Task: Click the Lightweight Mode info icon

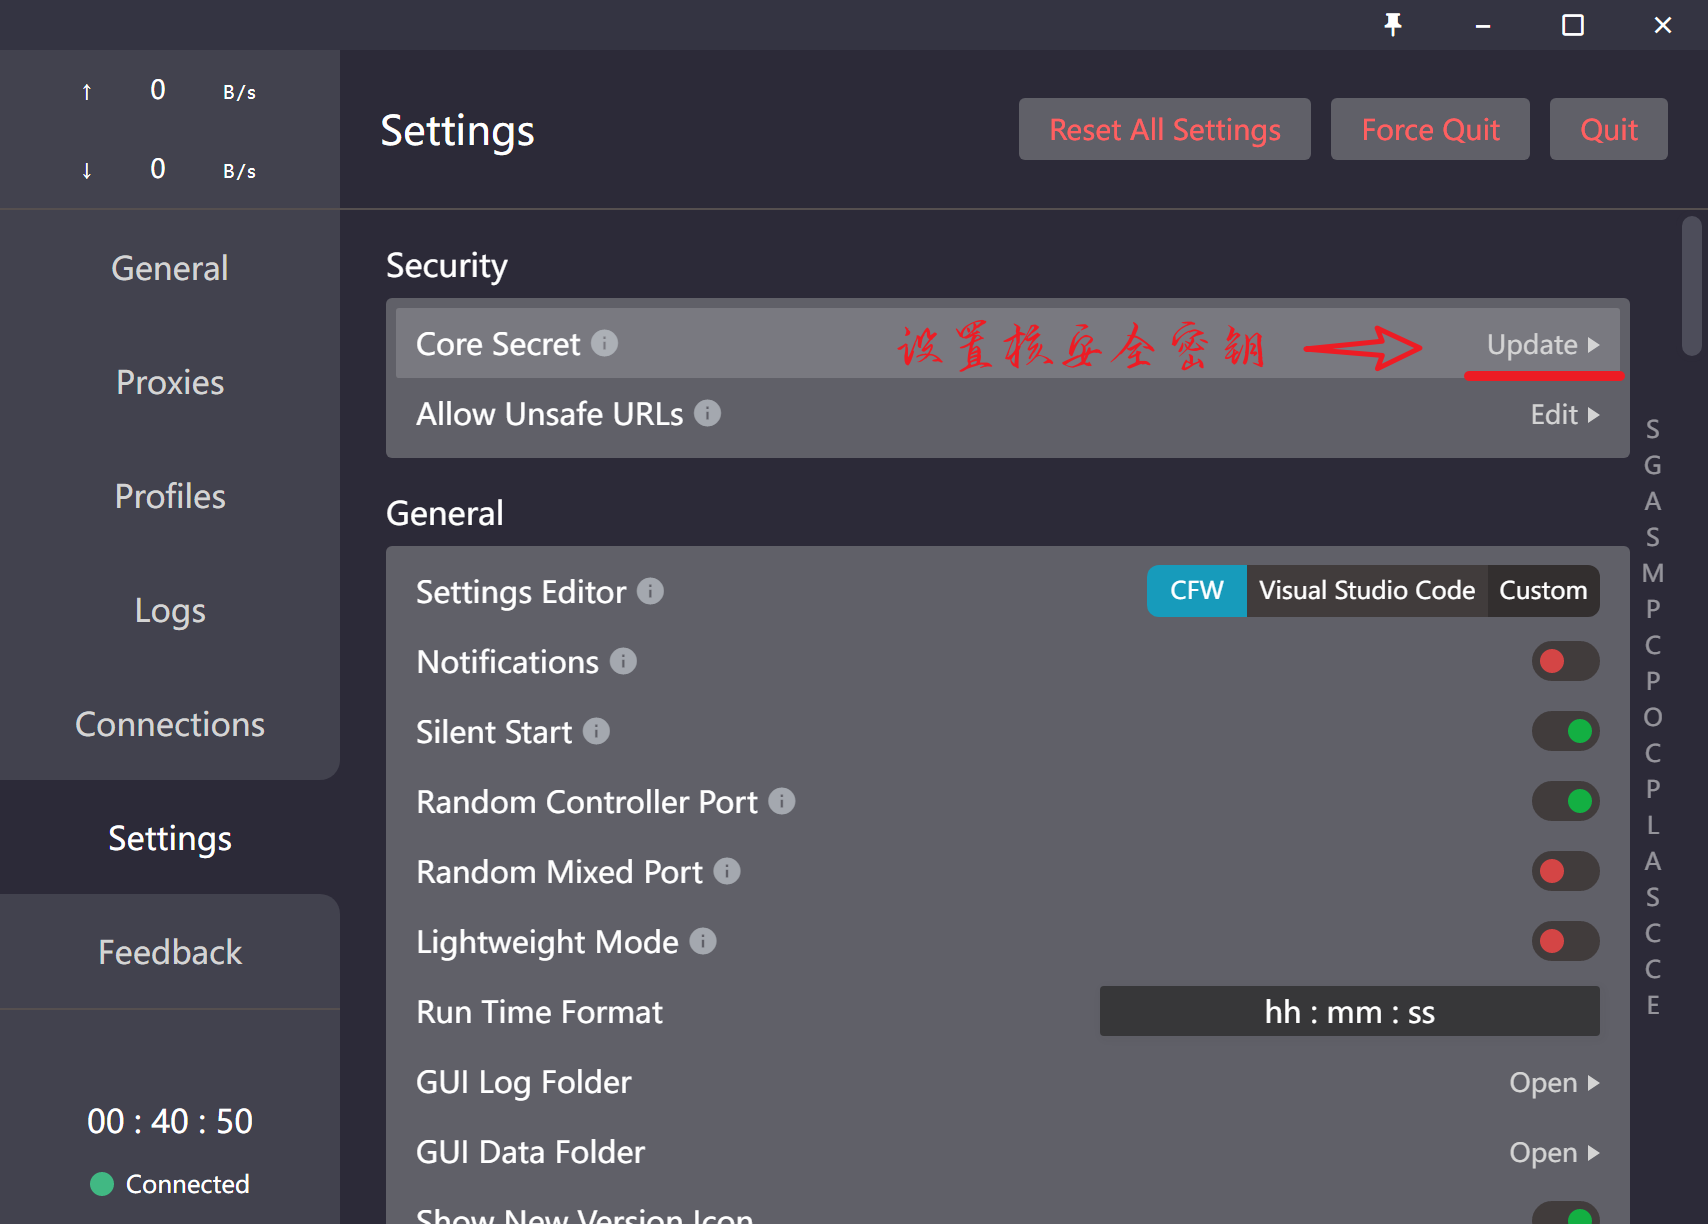Action: click(703, 942)
